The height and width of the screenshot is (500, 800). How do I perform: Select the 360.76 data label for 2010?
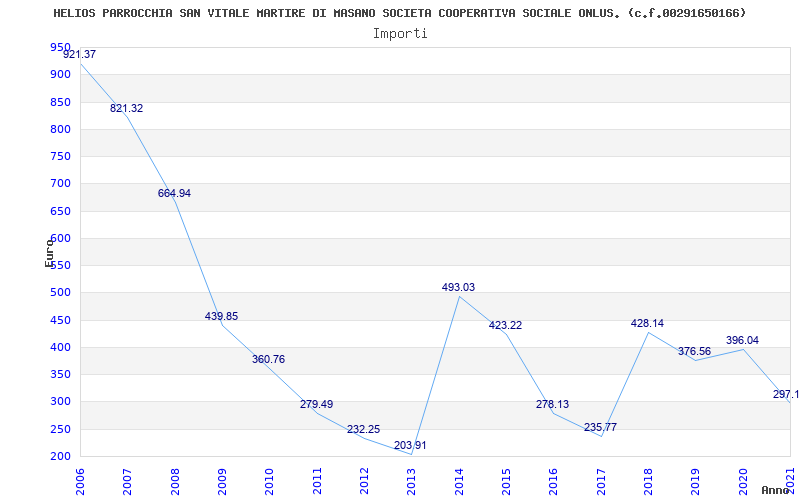(x=268, y=359)
